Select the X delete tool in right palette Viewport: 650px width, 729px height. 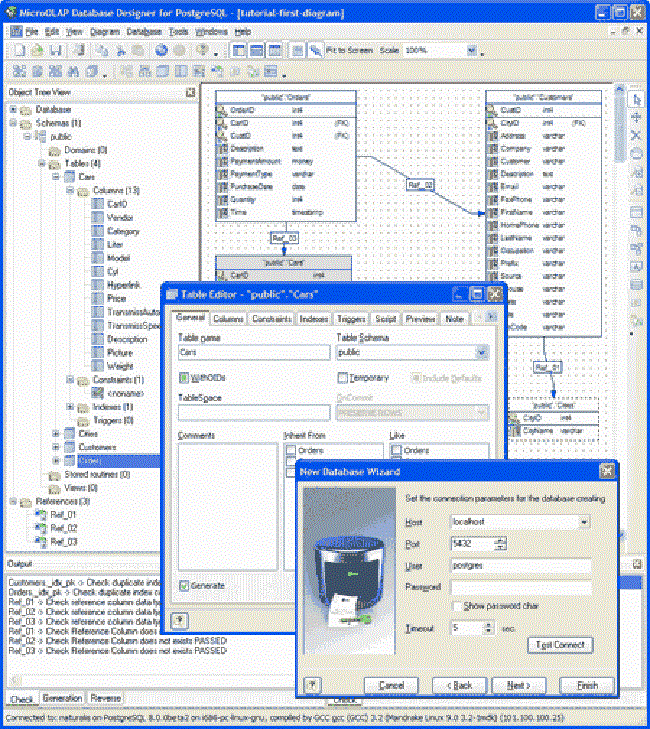636,135
